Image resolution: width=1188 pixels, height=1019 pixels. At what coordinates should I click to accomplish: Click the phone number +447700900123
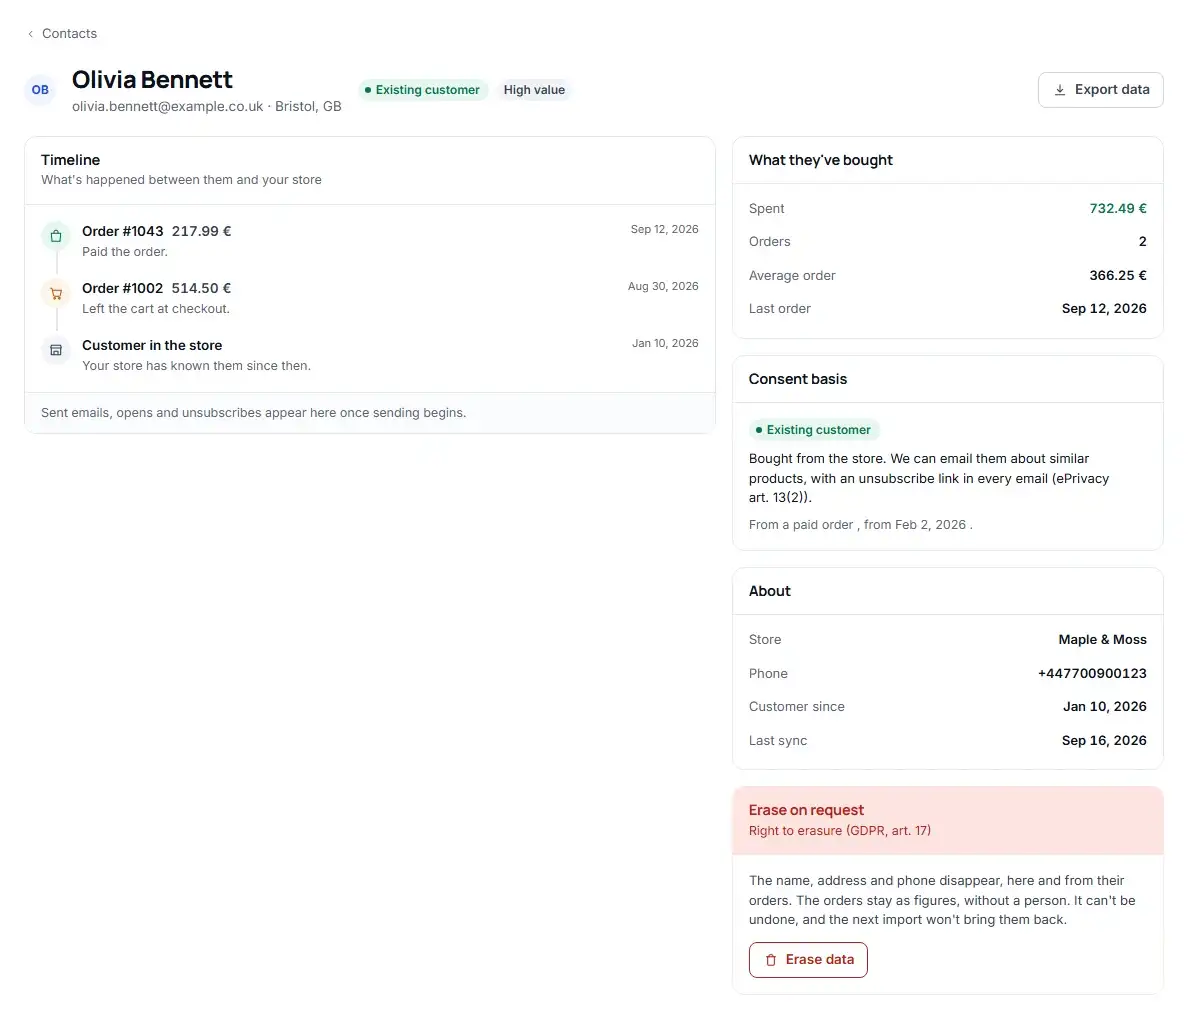pyautogui.click(x=1092, y=674)
